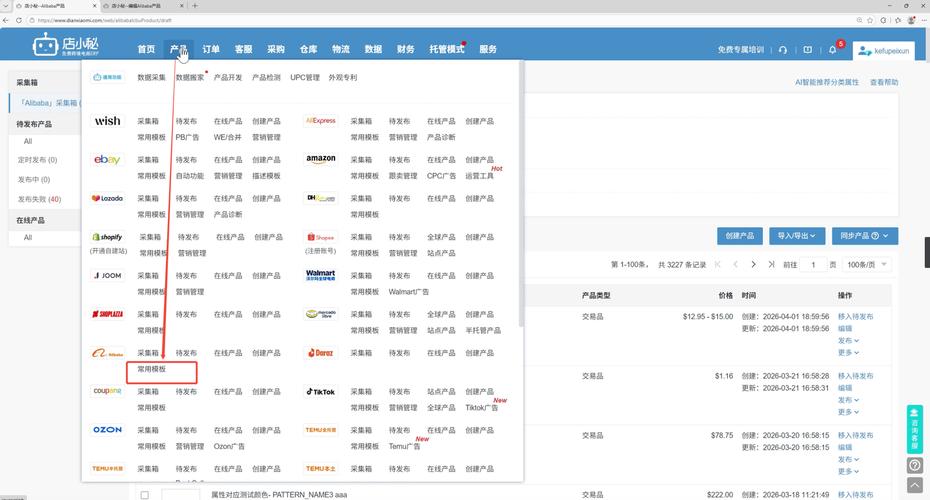Viewport: 930px width, 500px height.
Task: Open the notification bell icon
Action: point(833,50)
